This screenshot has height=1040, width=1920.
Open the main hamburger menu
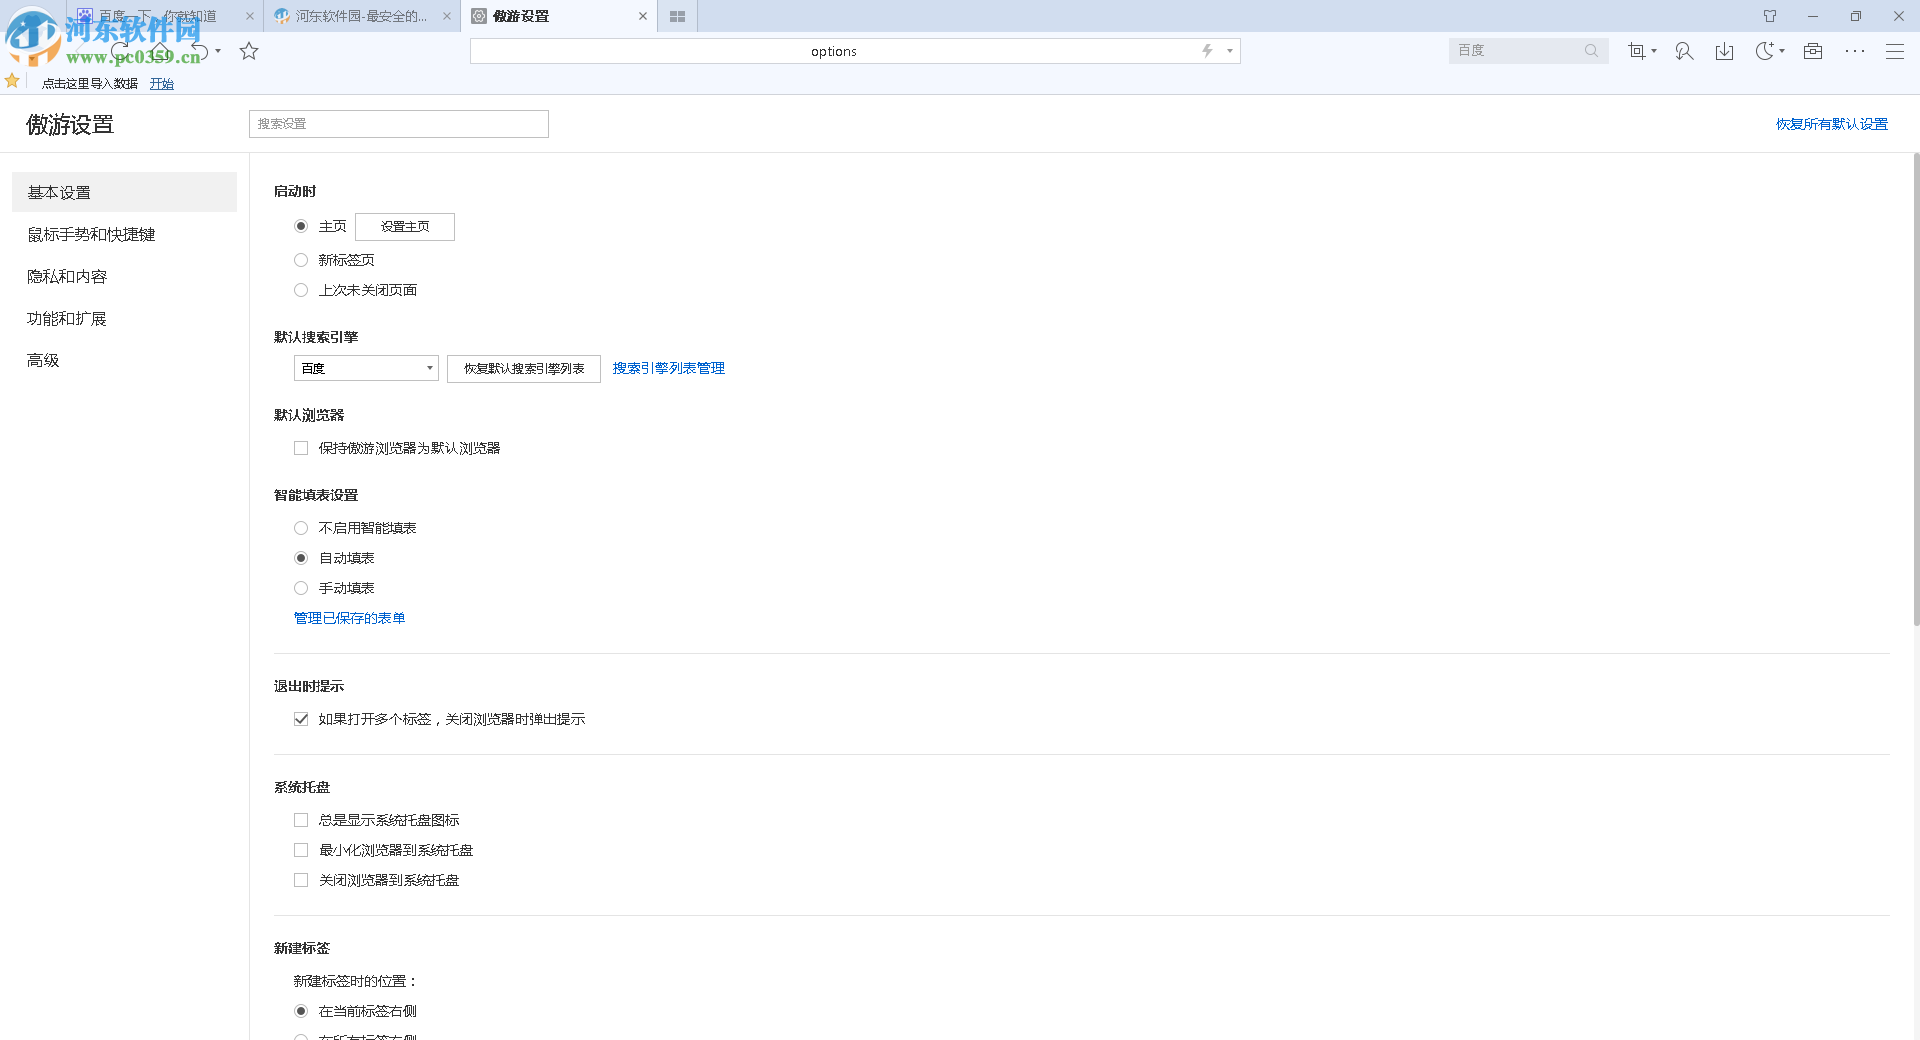(1895, 51)
